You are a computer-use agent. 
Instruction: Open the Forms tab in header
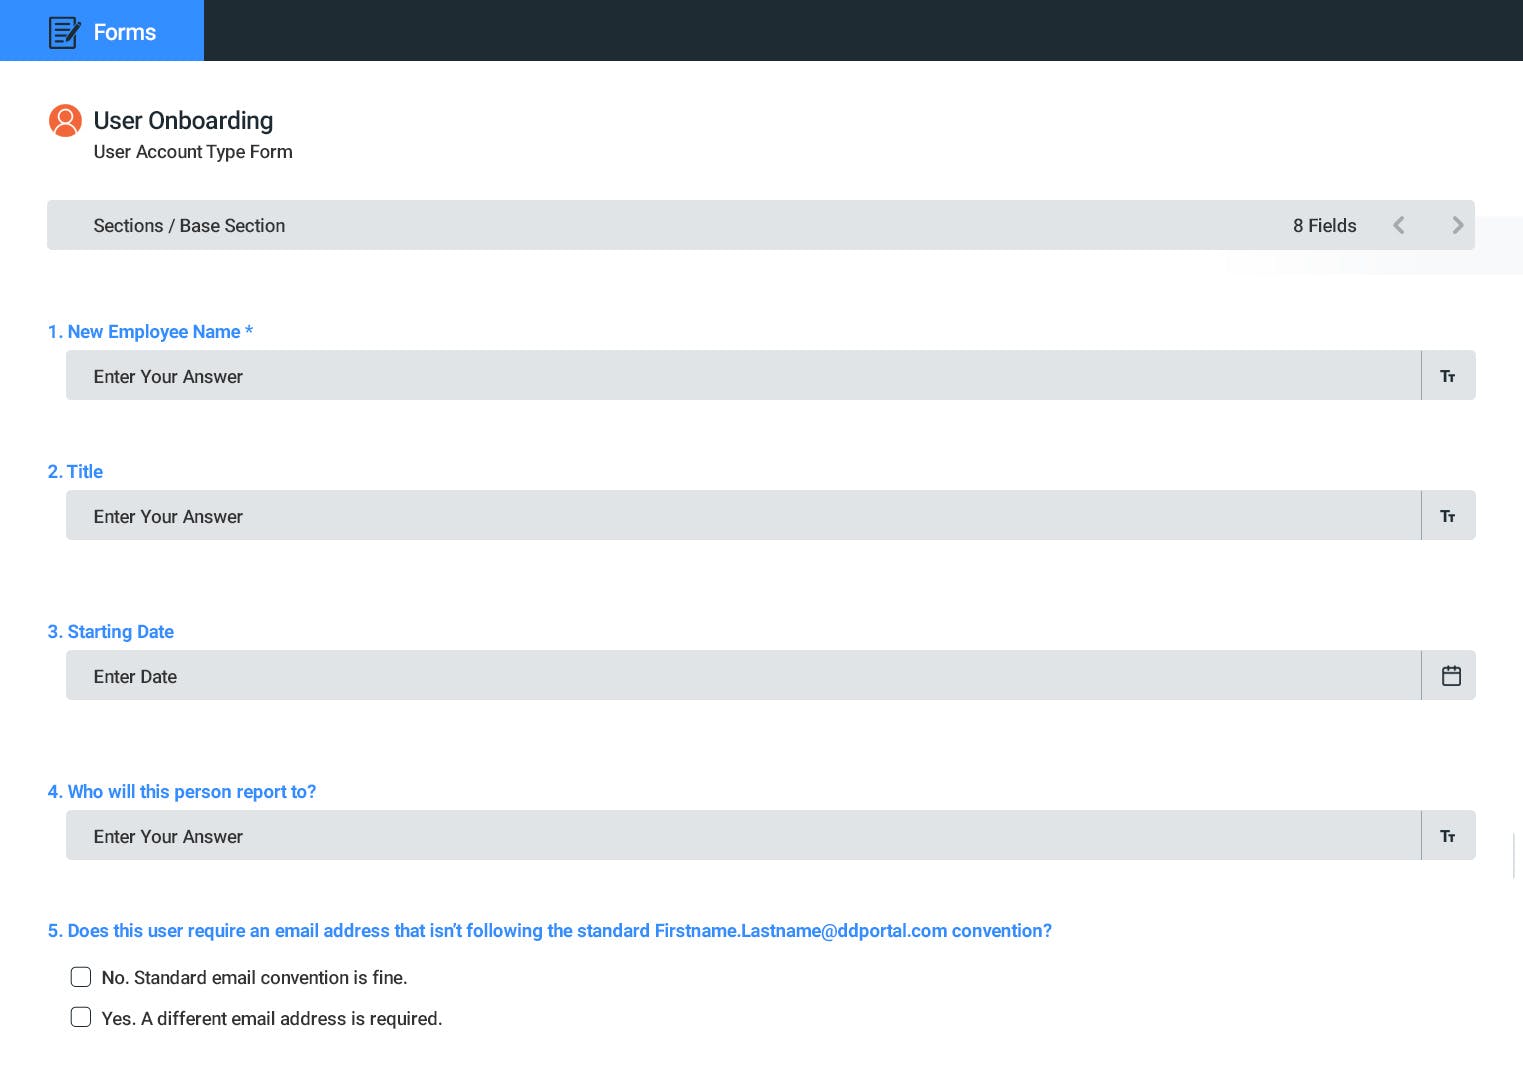pyautogui.click(x=102, y=31)
